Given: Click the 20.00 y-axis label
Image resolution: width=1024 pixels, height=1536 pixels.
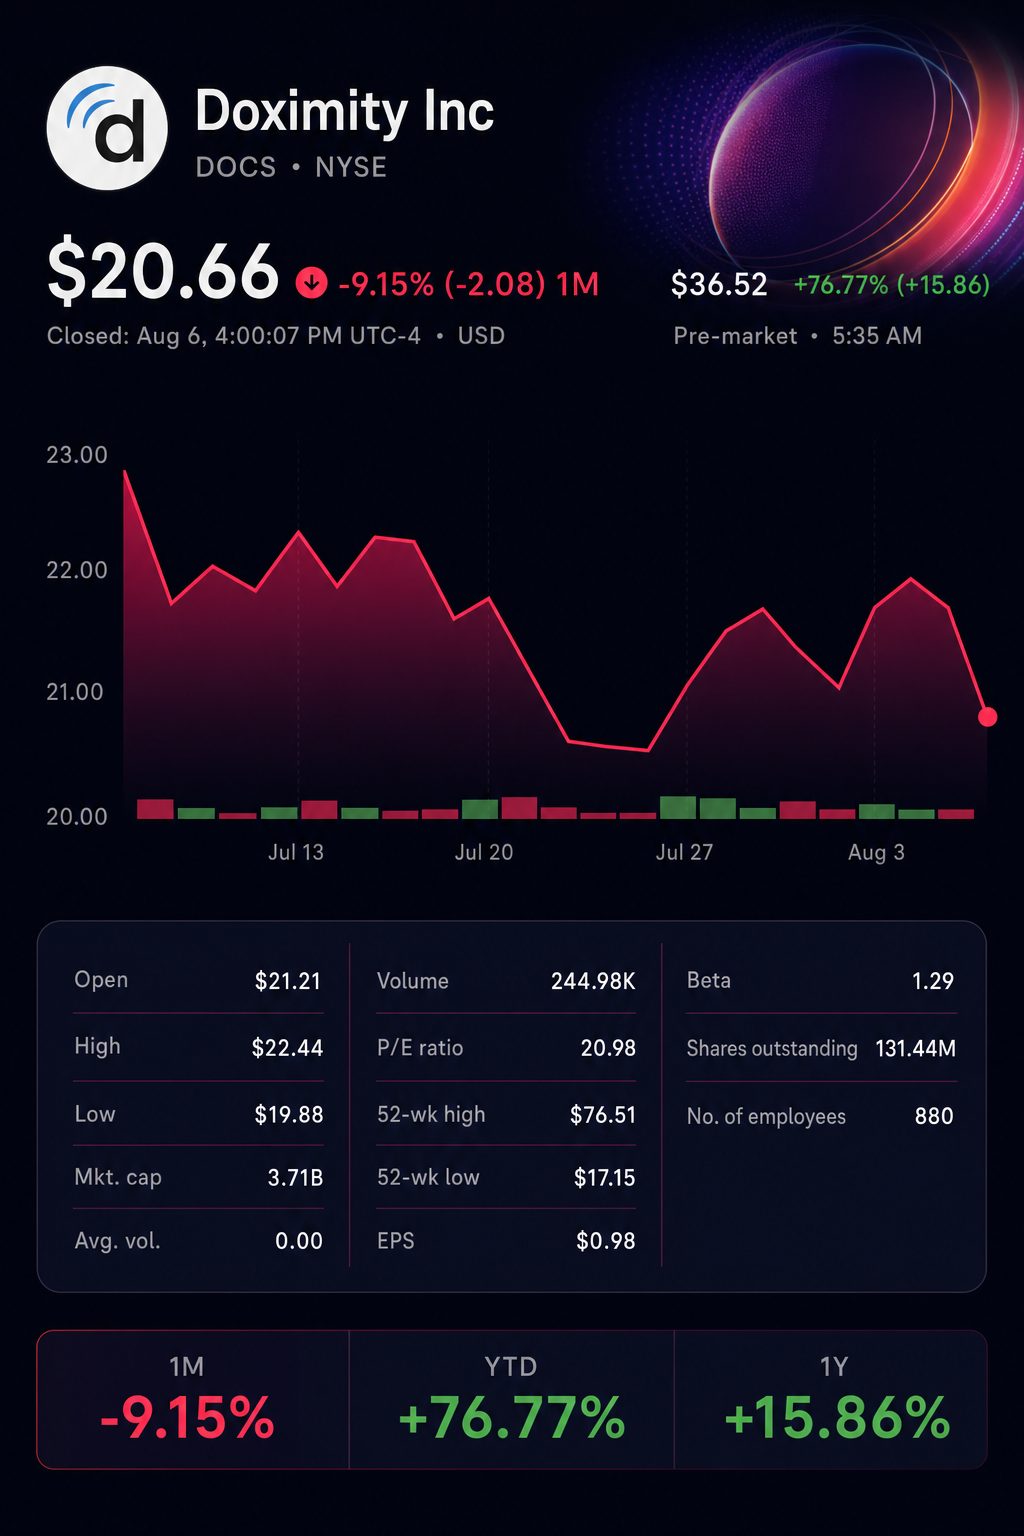Looking at the screenshot, I should coord(77,817).
